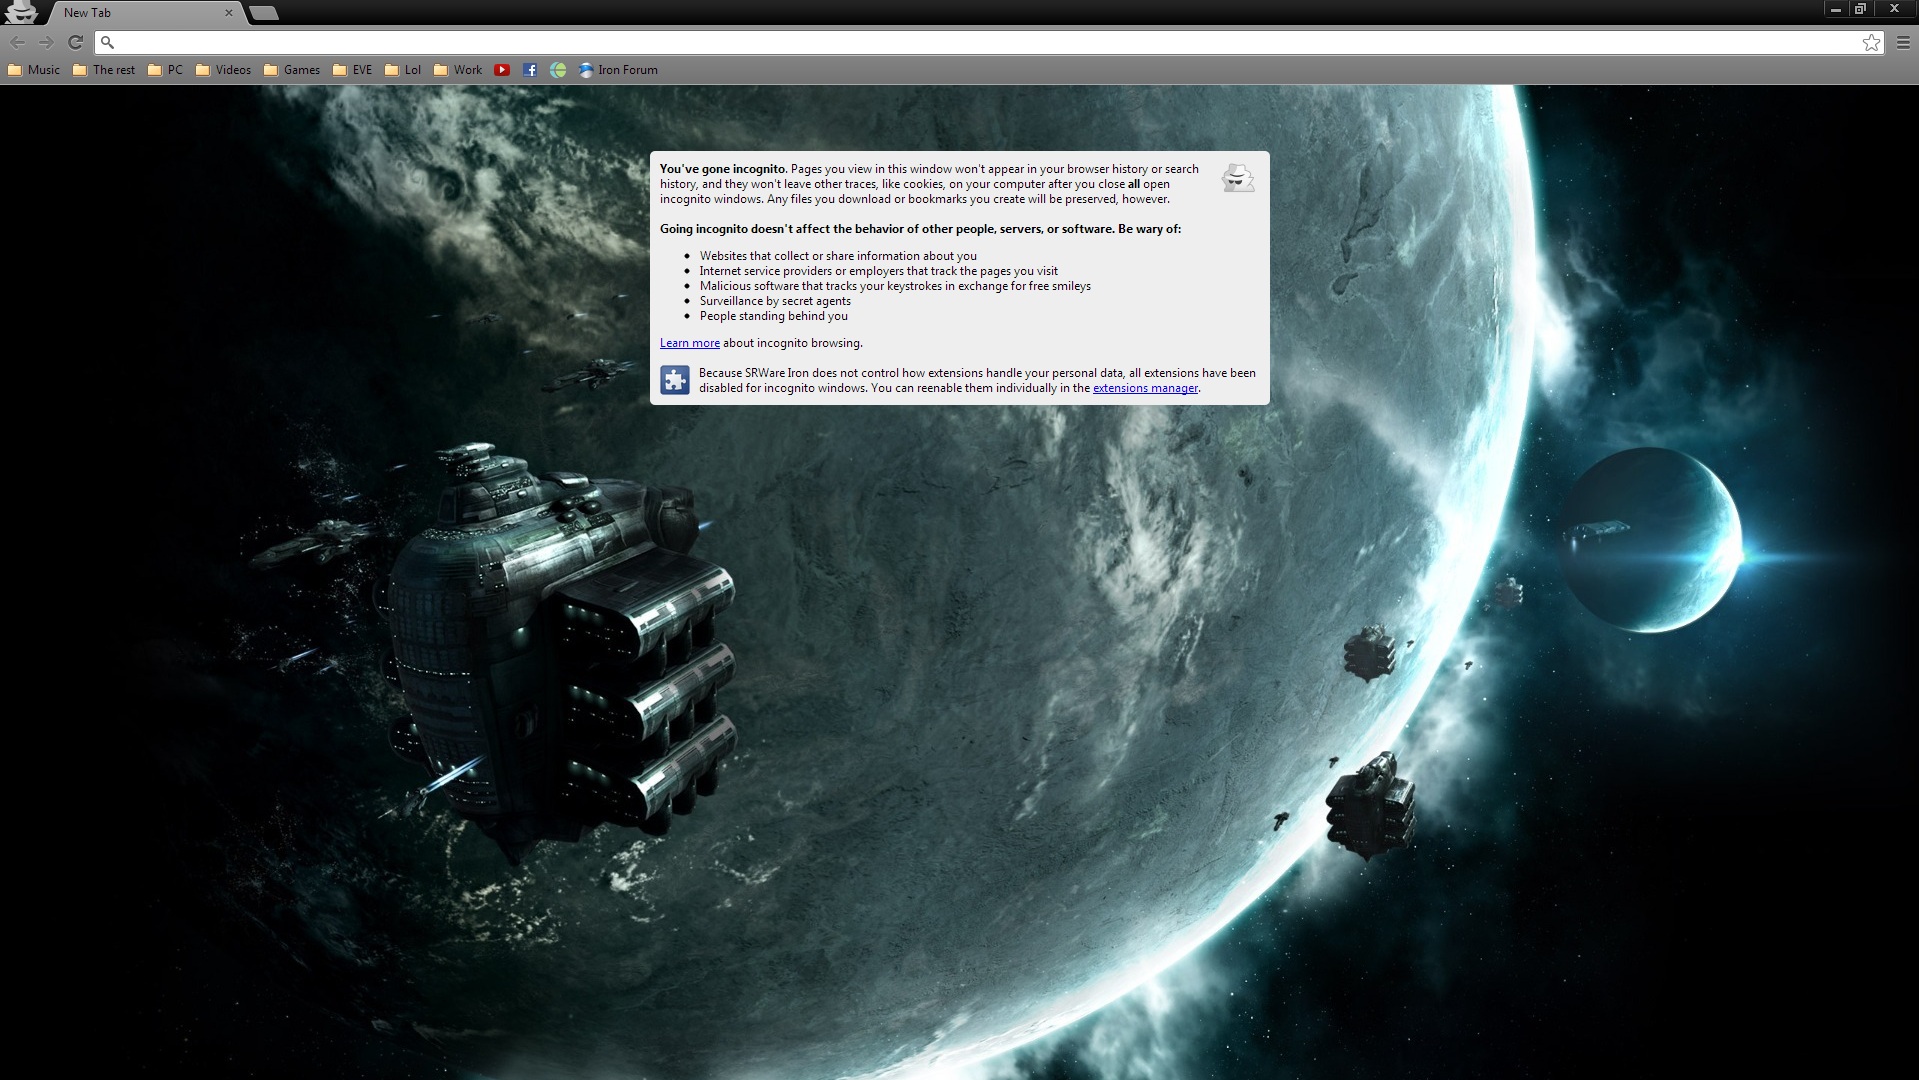Click the incognito spy icon in message box
Viewport: 1919px width, 1080px height.
click(1238, 178)
